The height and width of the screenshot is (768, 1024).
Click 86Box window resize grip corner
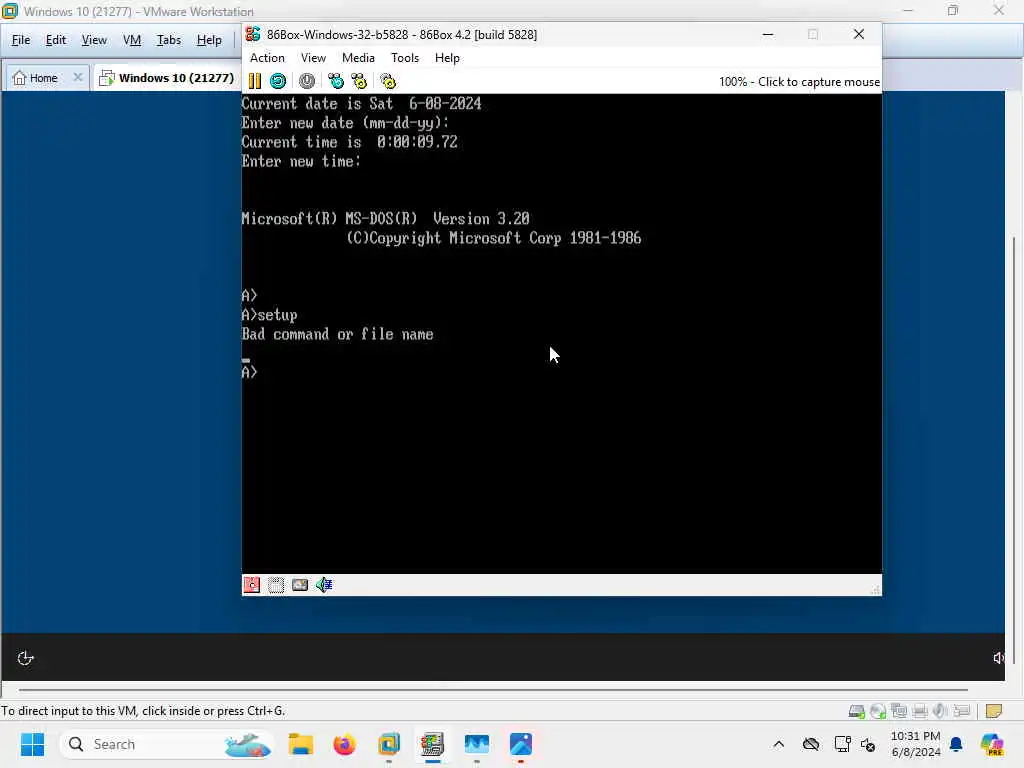coord(876,590)
